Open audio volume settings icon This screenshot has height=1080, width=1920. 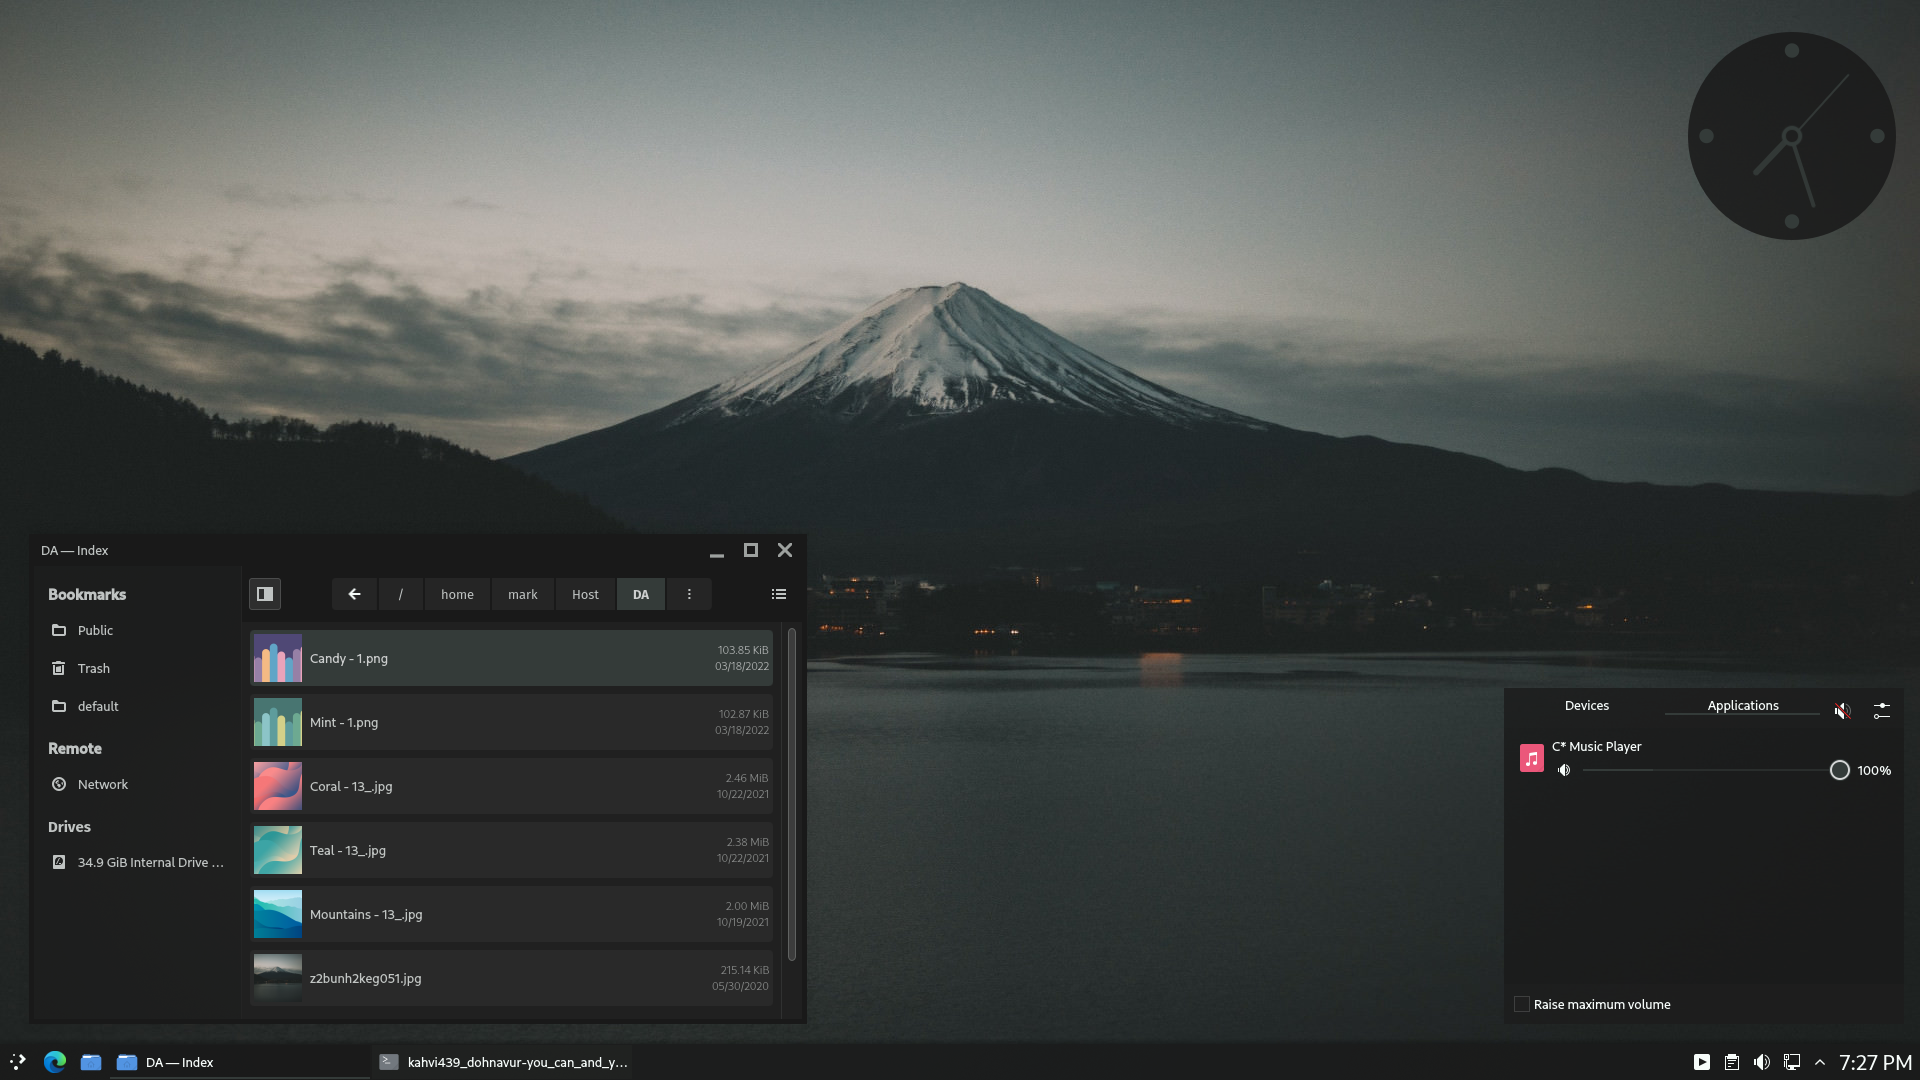(1881, 710)
